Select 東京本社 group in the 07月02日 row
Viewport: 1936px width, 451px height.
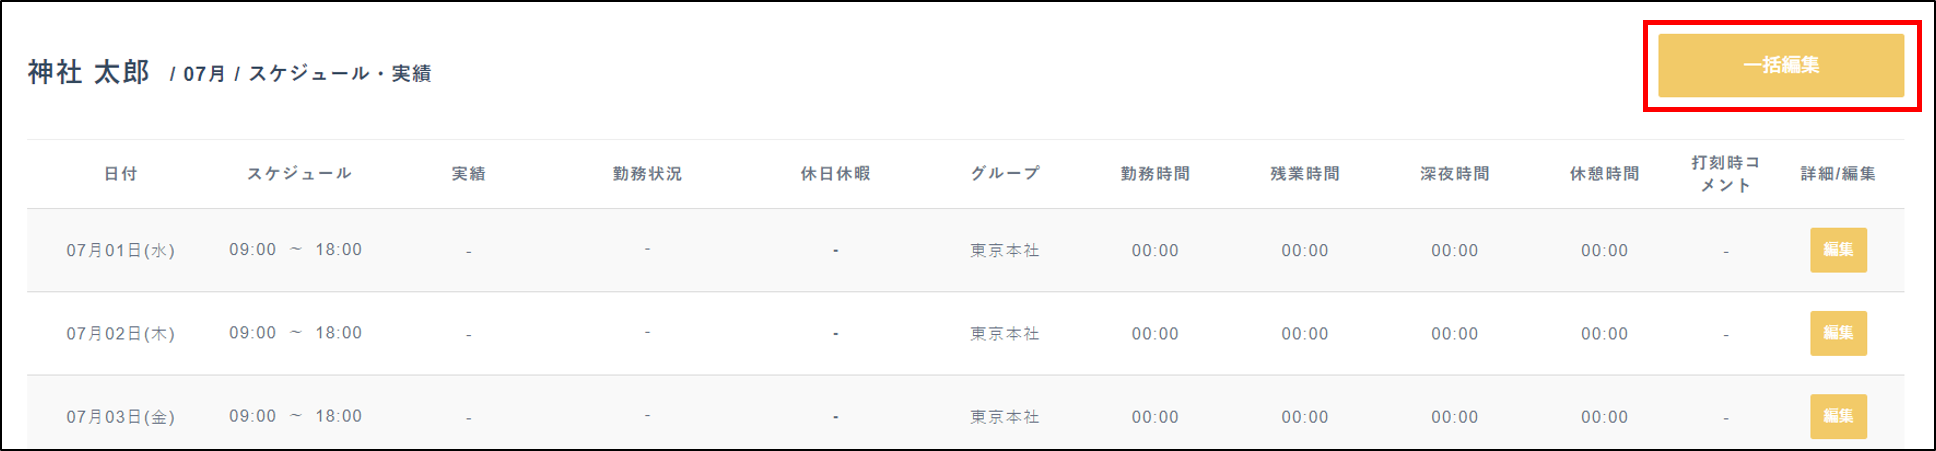pos(1005,334)
